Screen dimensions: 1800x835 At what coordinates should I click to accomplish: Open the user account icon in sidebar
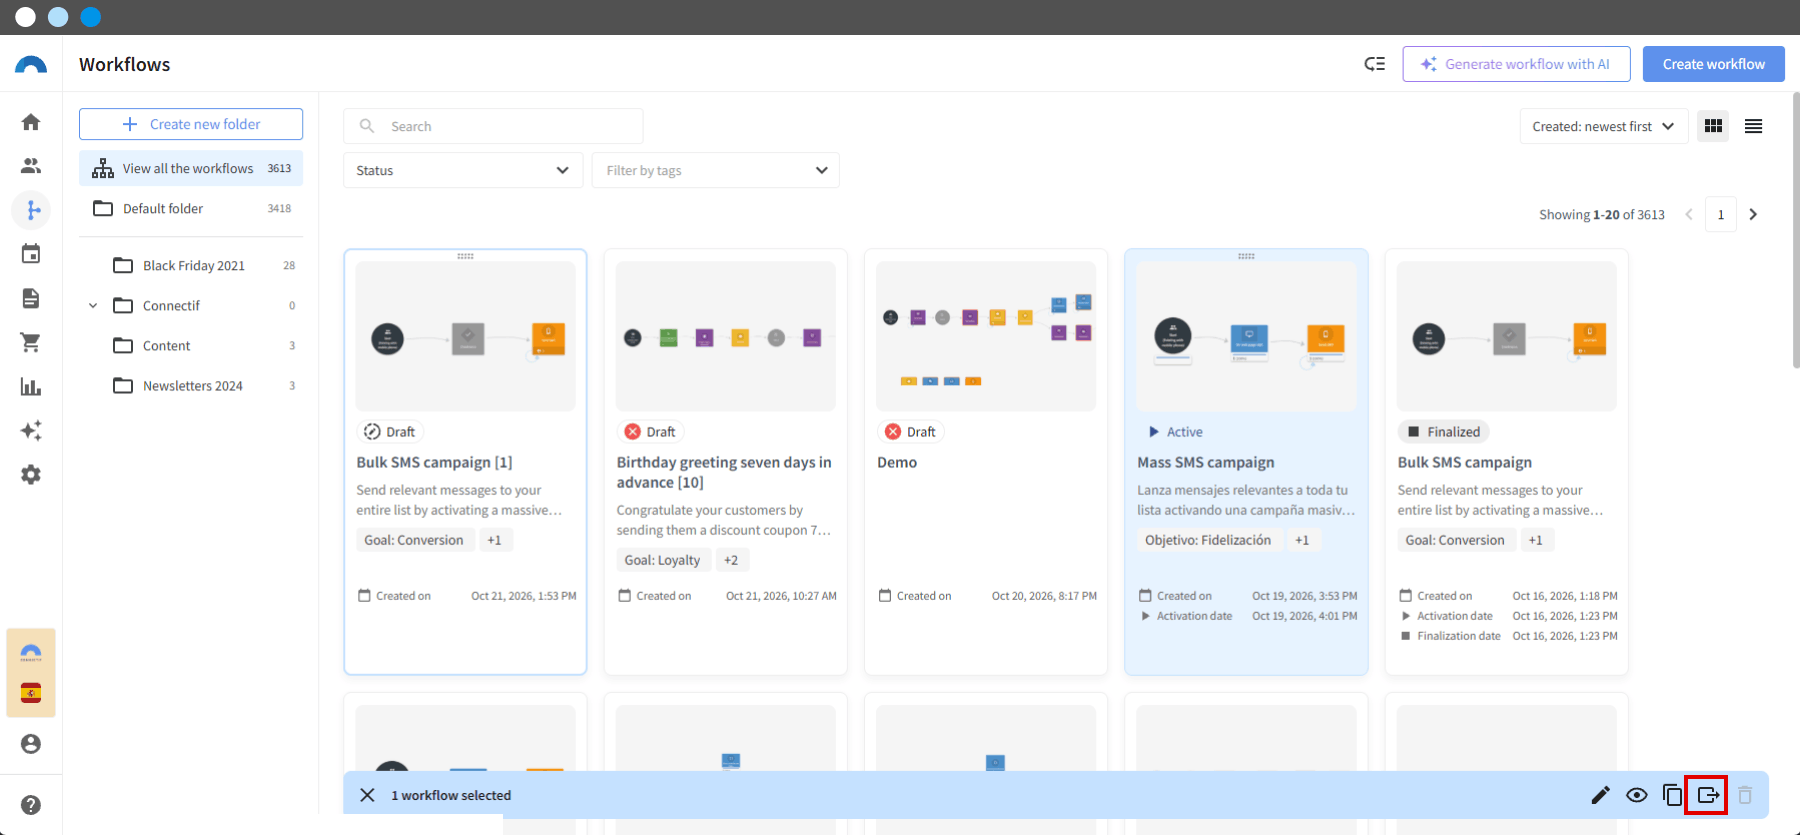(31, 744)
